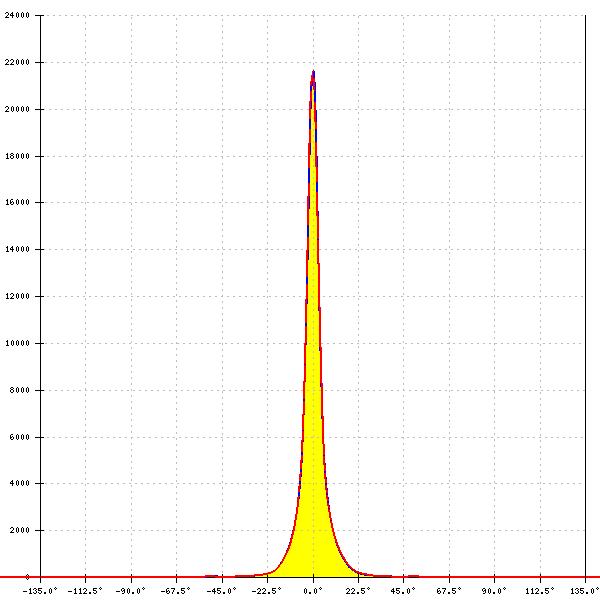The height and width of the screenshot is (600, 600).
Task: Click the 24000 y-axis label
Action: (17, 15)
